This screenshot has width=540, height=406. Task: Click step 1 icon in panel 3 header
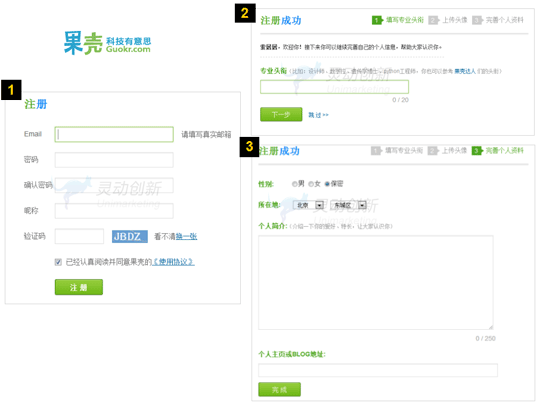coord(376,151)
